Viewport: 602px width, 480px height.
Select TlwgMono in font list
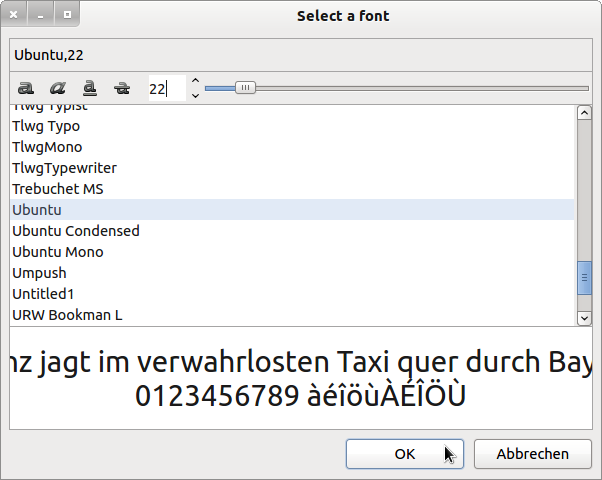(x=47, y=147)
